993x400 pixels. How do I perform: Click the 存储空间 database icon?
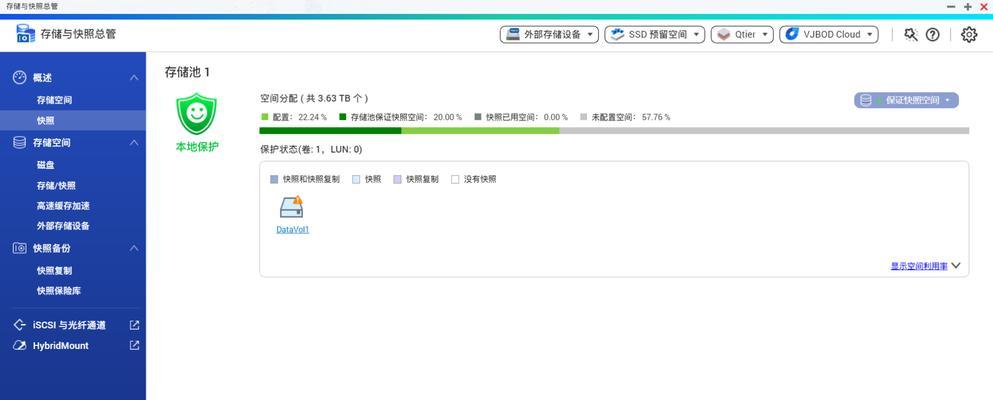[20, 143]
